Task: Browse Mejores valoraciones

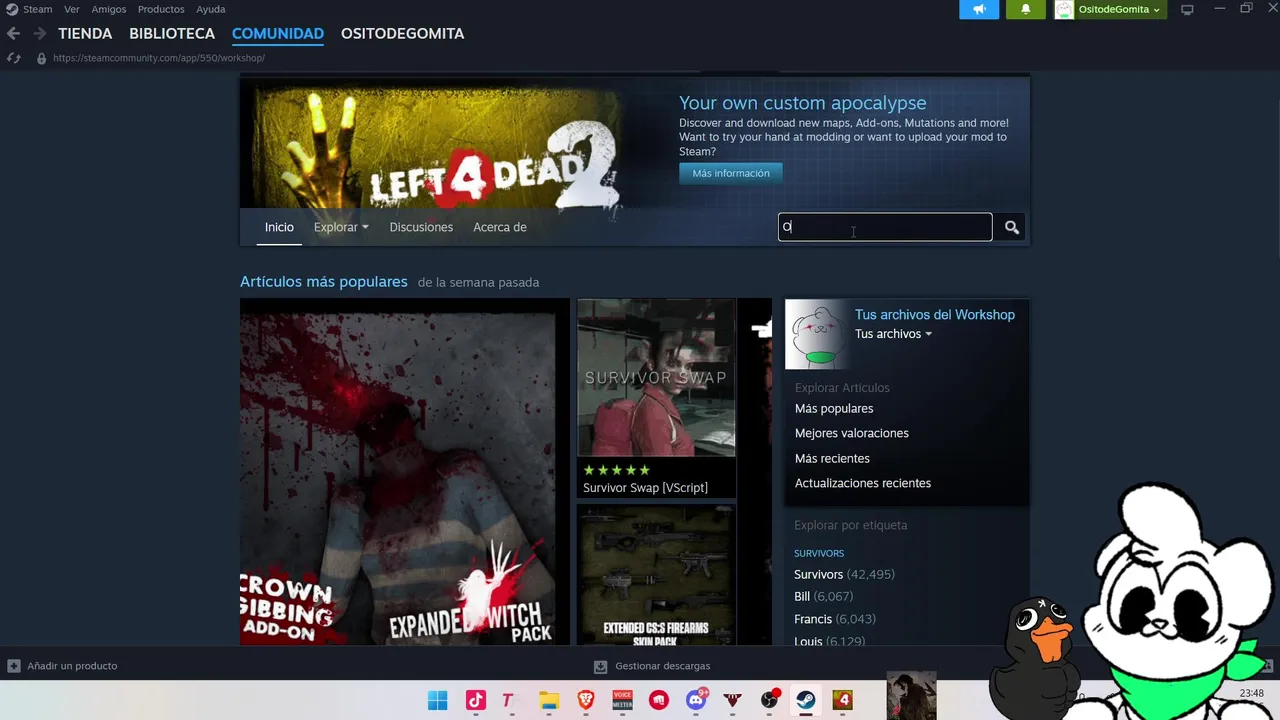Action: tap(852, 433)
